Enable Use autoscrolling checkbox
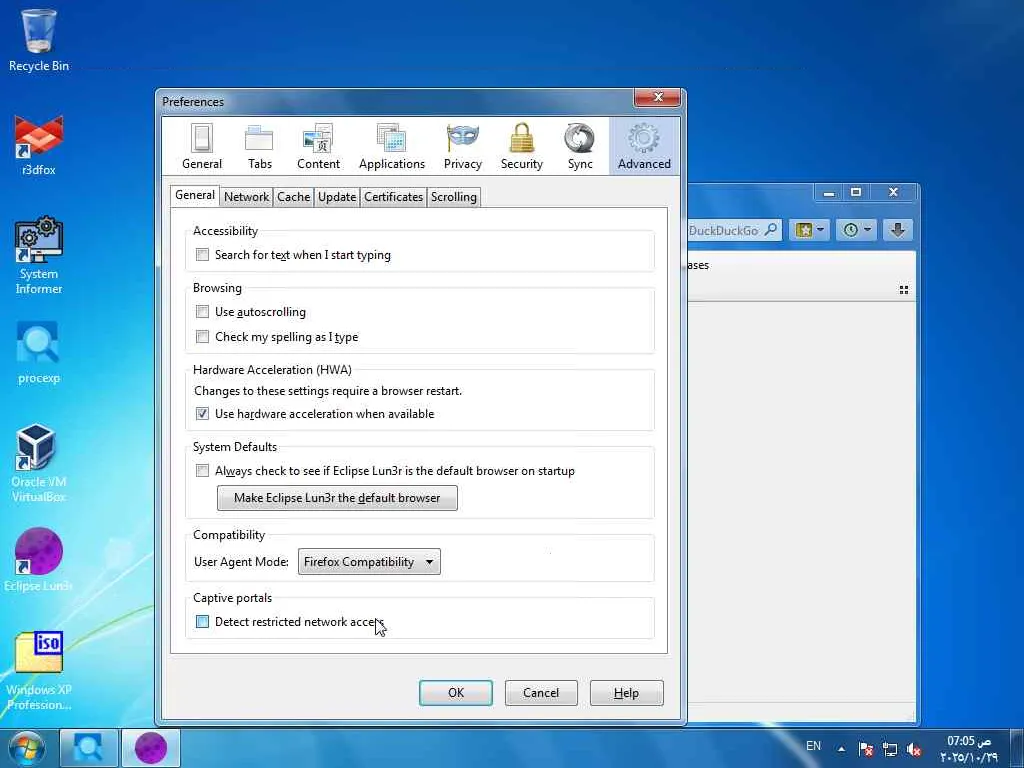1024x768 pixels. tap(202, 312)
